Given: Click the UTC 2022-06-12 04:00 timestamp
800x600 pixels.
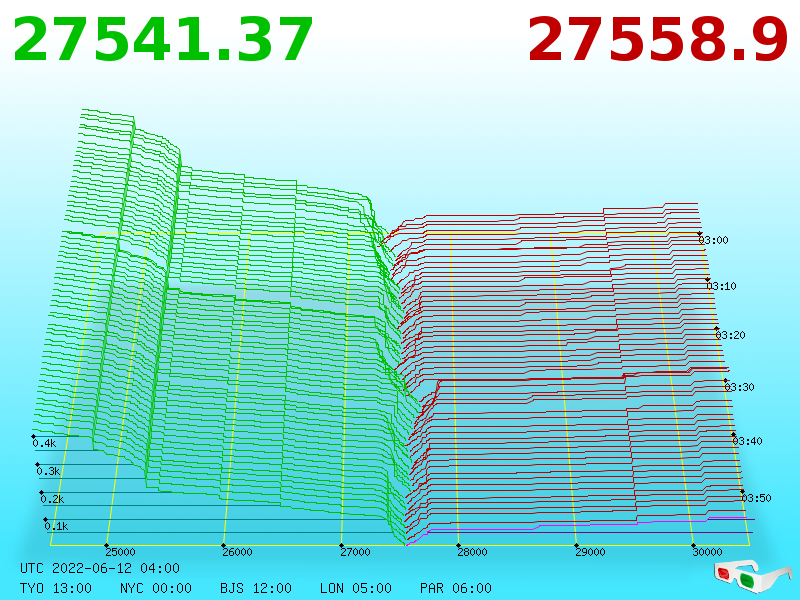Looking at the screenshot, I should [100, 568].
